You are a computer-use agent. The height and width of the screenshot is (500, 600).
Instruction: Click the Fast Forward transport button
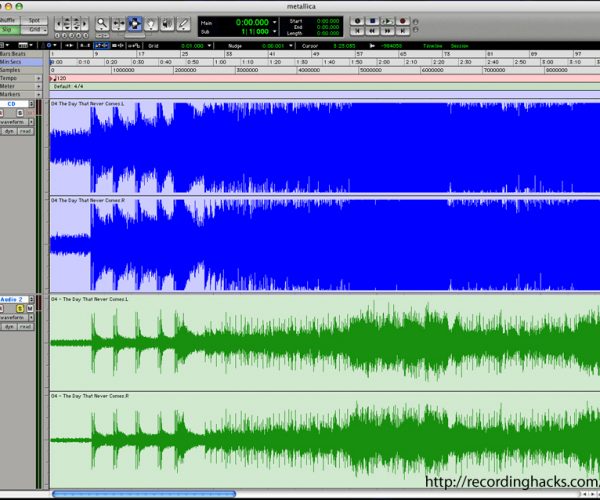click(x=387, y=31)
